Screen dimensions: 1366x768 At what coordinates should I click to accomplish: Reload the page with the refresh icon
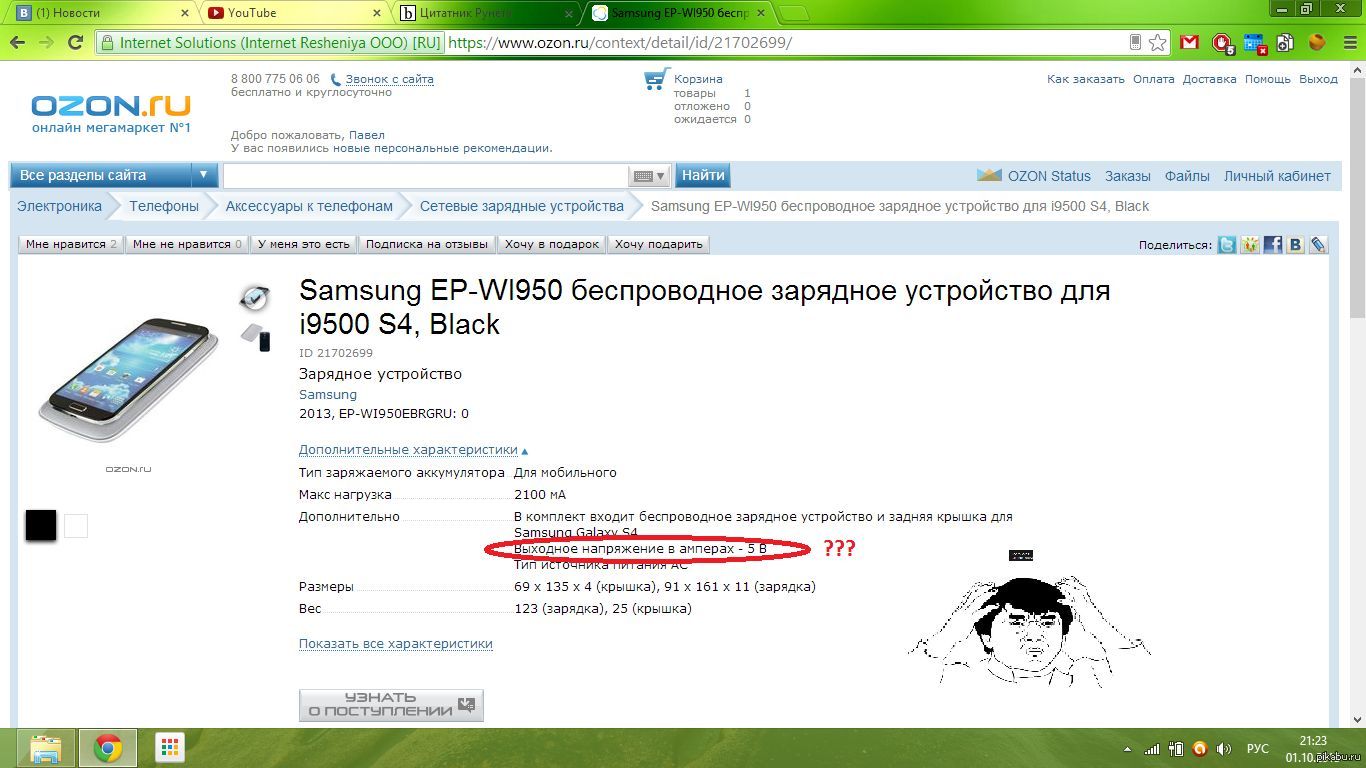(75, 43)
